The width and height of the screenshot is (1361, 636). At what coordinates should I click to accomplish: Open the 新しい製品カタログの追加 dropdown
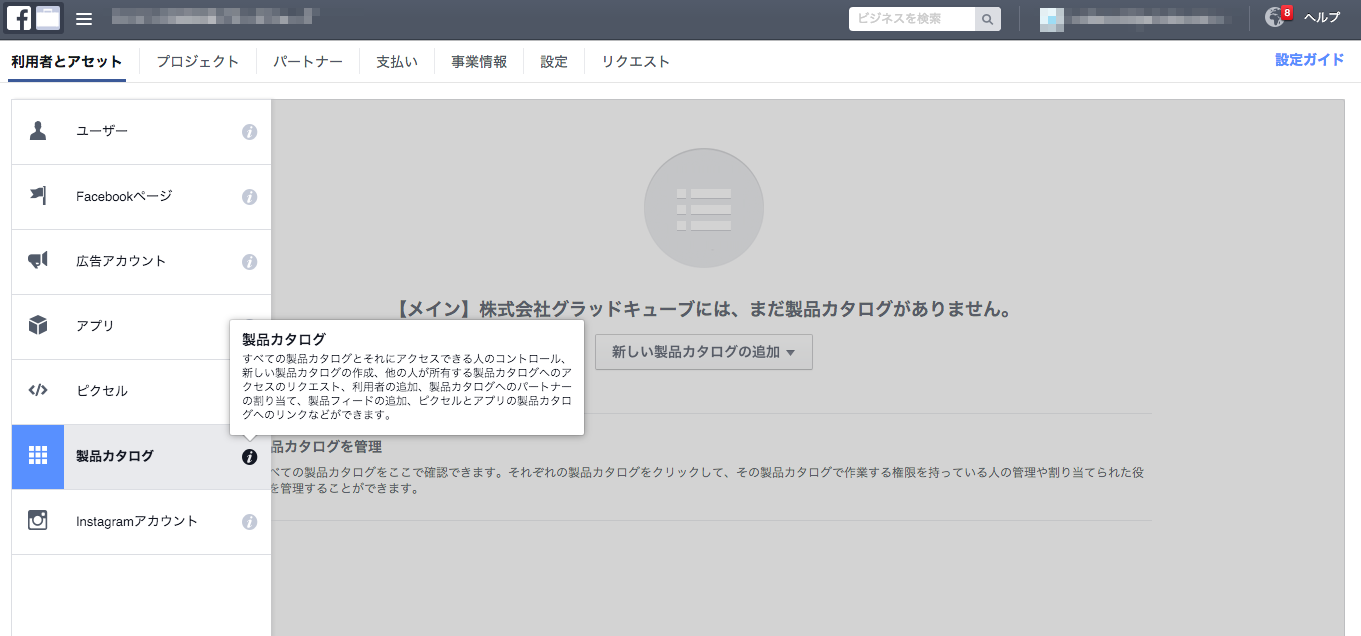tap(704, 352)
